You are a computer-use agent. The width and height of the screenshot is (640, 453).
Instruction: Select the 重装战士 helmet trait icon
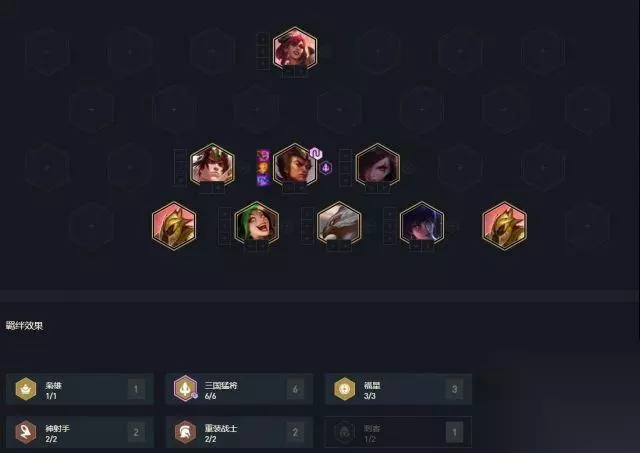(x=185, y=432)
